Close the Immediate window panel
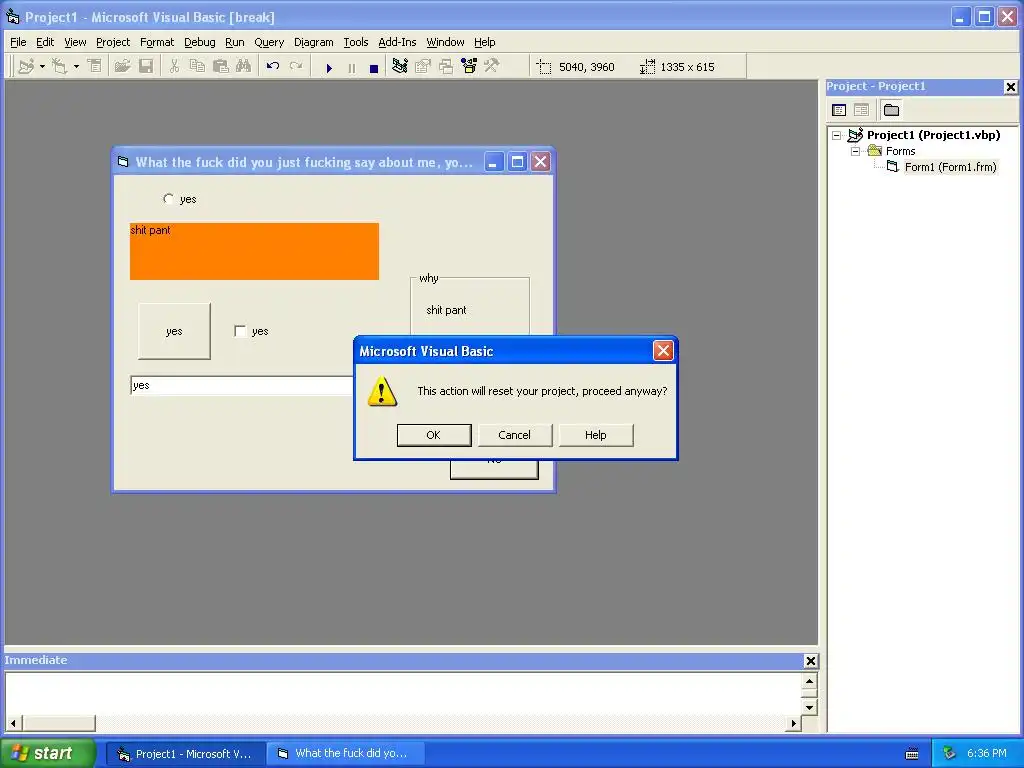1024x768 pixels. [x=810, y=661]
